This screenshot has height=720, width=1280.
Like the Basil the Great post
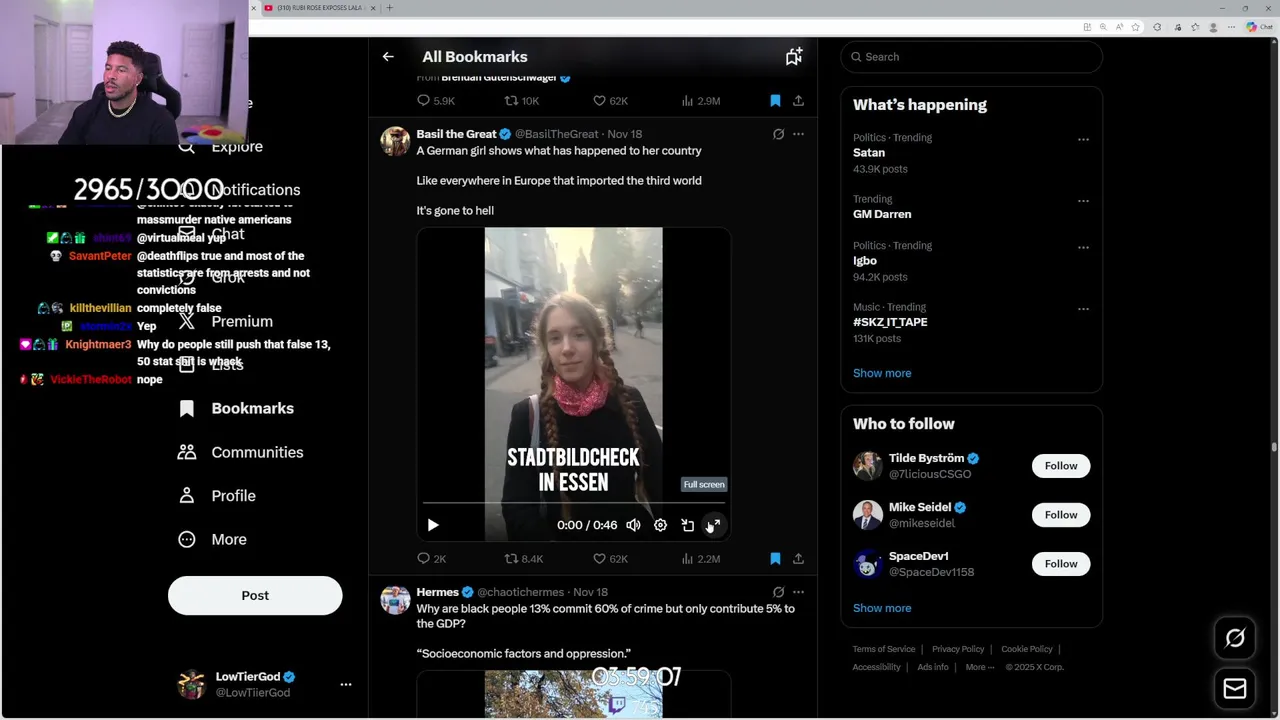(x=610, y=559)
